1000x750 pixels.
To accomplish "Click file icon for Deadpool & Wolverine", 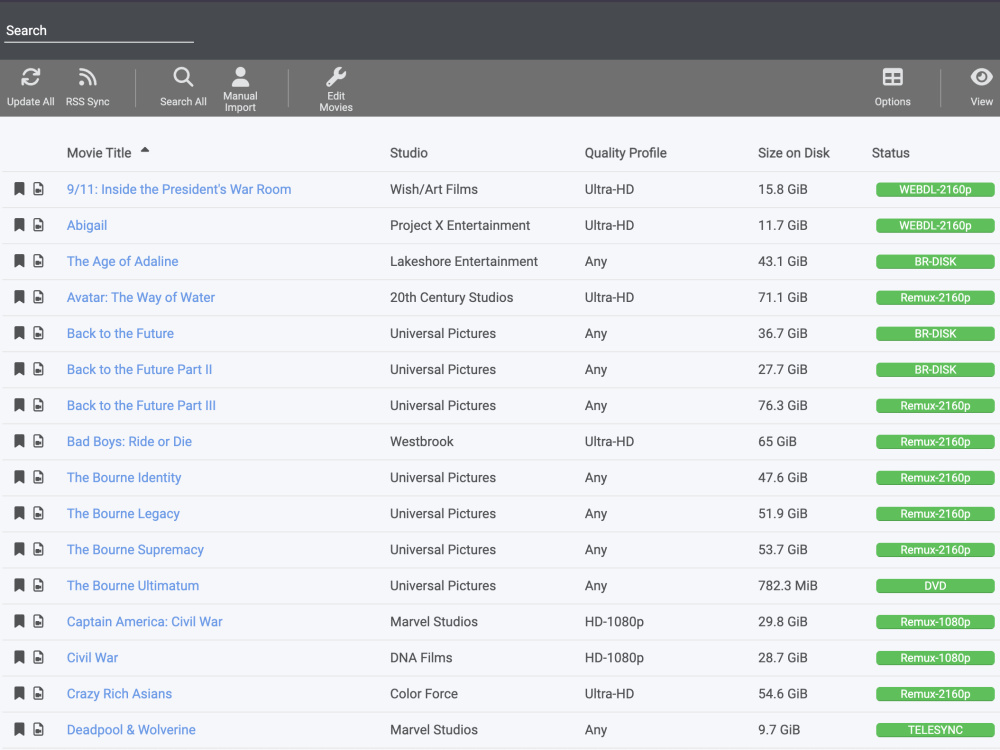I will [x=38, y=730].
